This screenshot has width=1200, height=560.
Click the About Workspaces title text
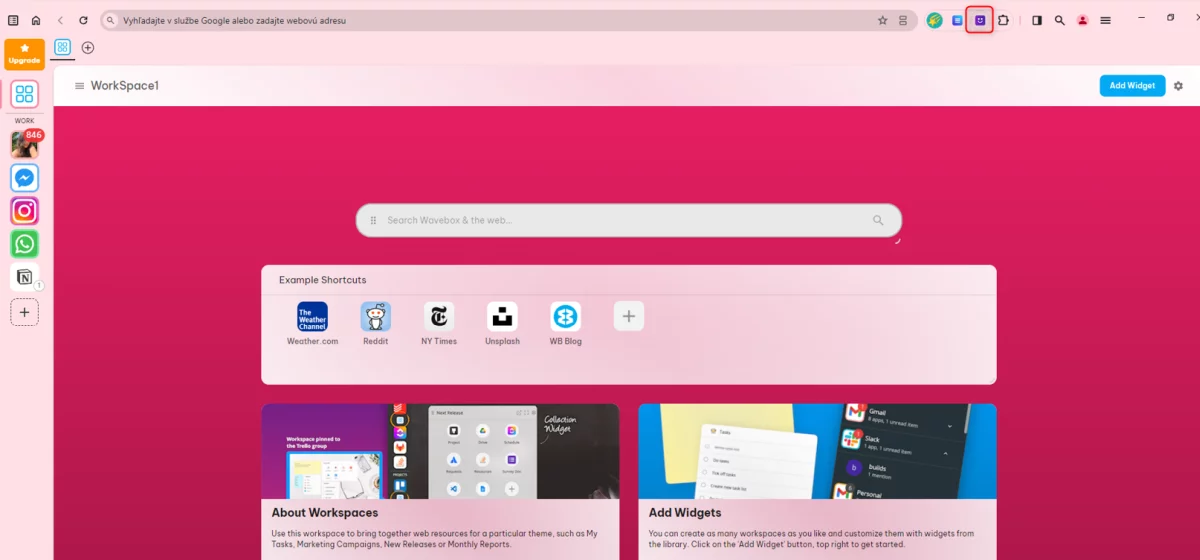[x=325, y=513]
